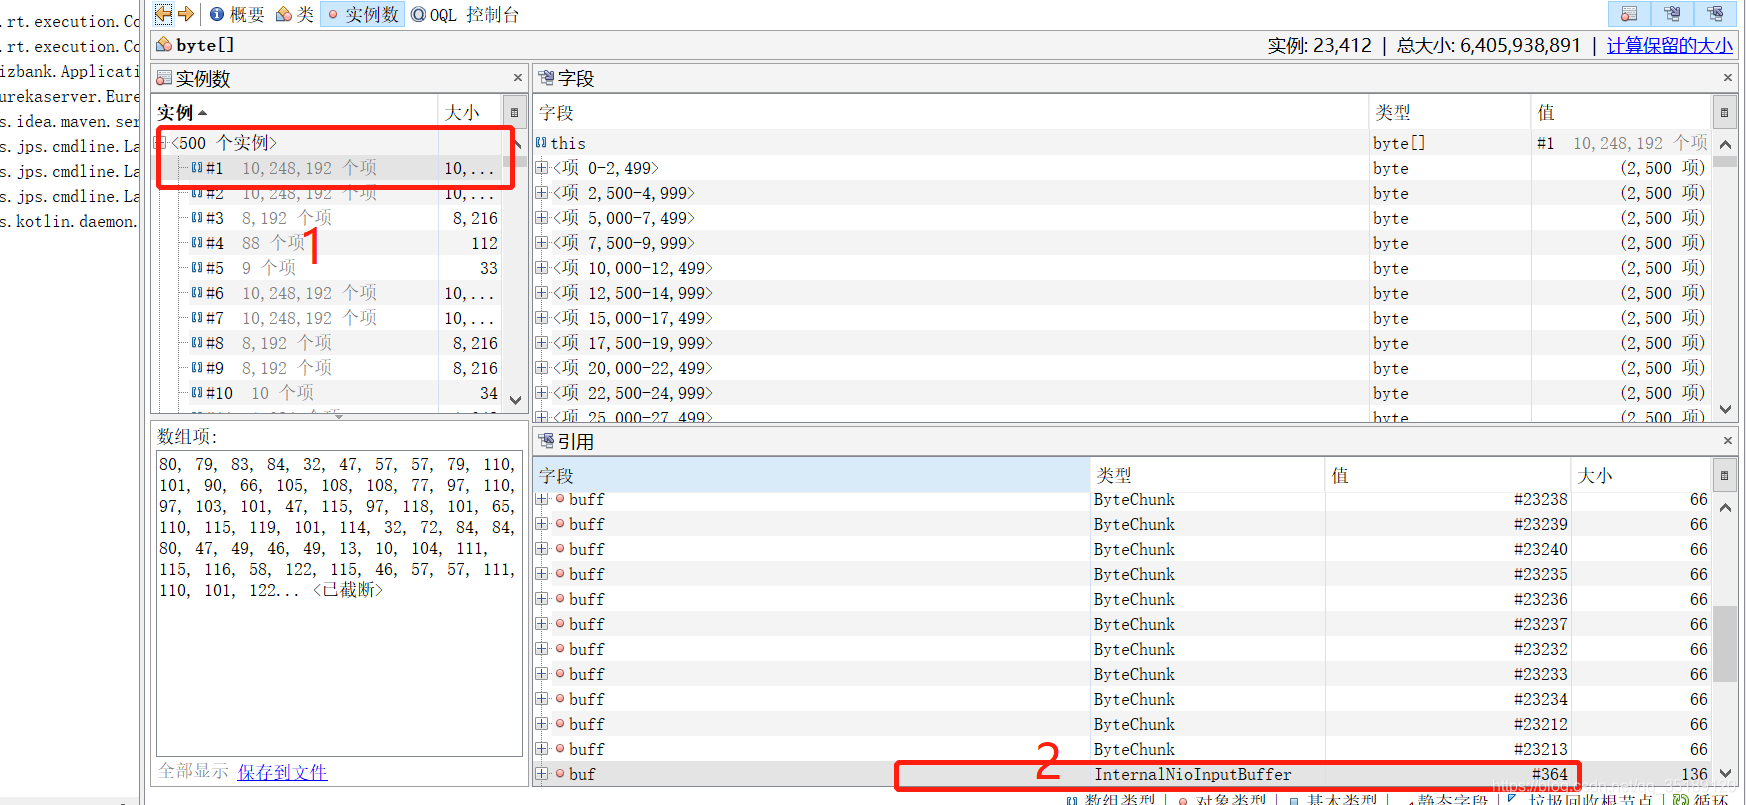Close the 实例数 panel
Viewport: 1746px width, 805px height.
(x=518, y=78)
